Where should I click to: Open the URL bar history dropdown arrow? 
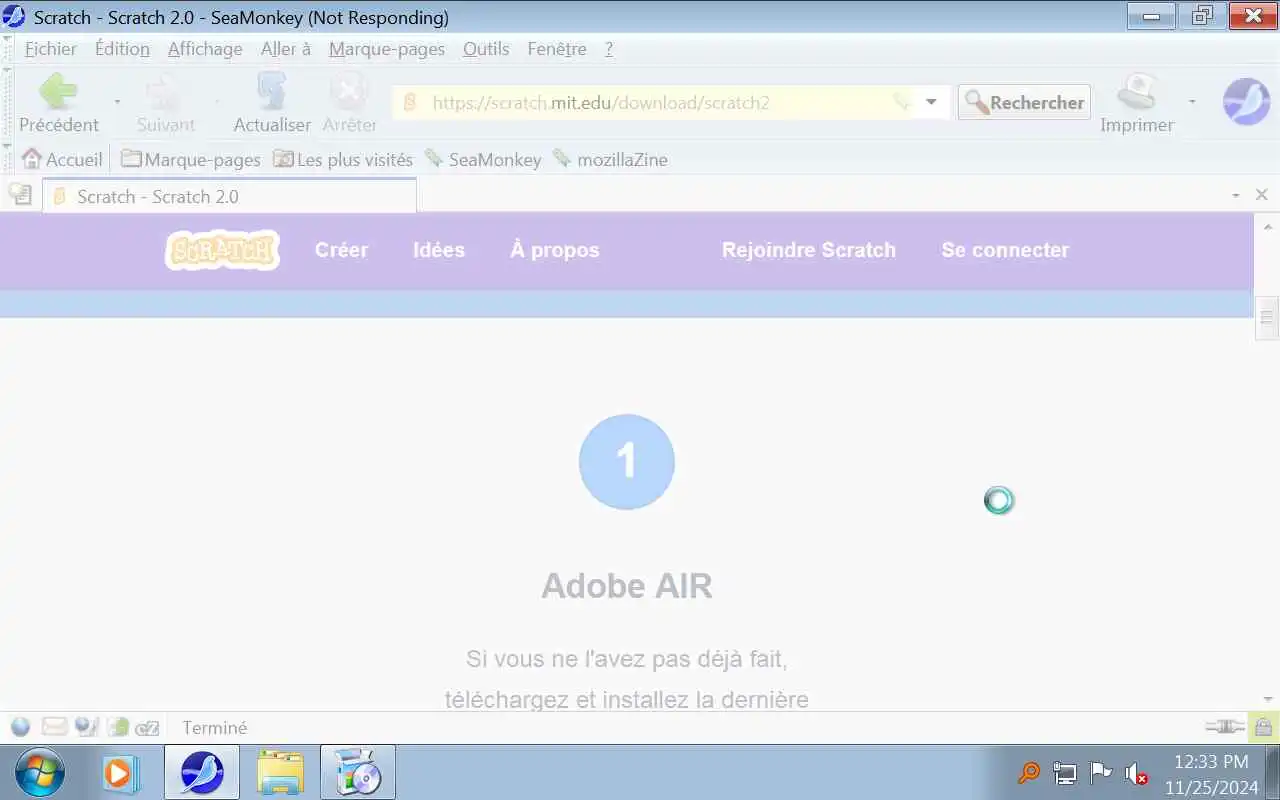[931, 102]
